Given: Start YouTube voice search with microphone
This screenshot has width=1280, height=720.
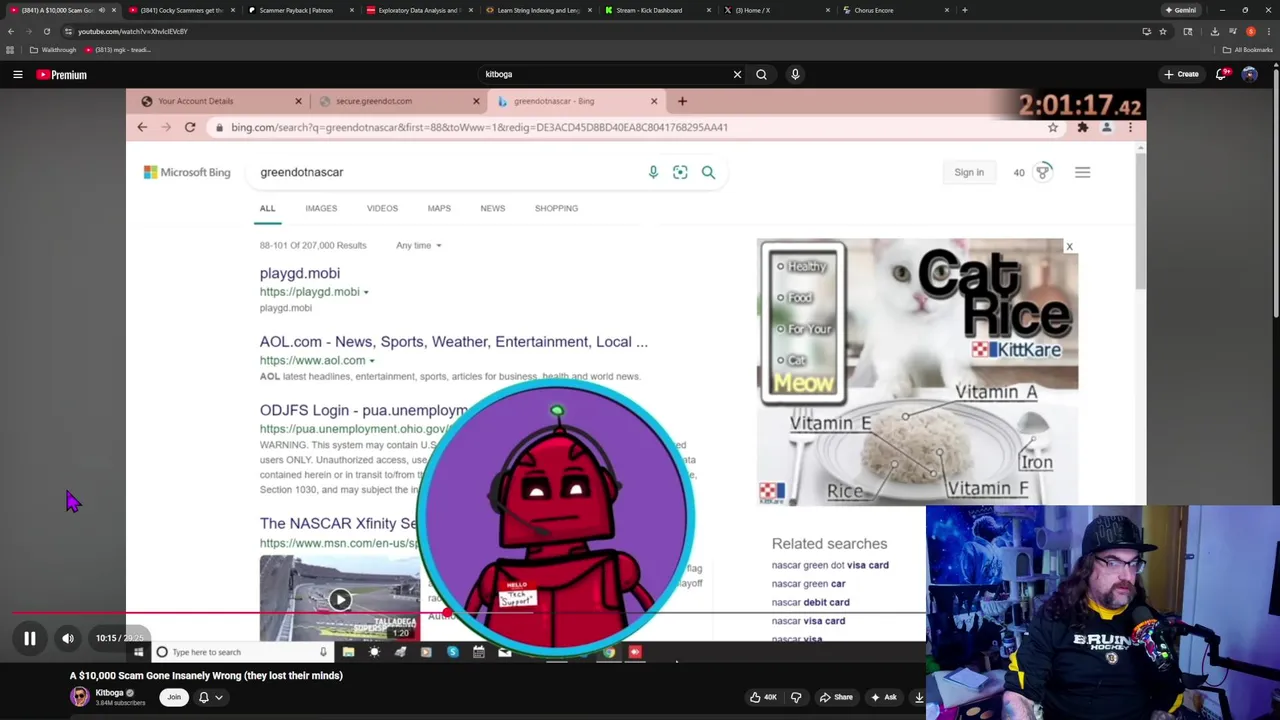Looking at the screenshot, I should (x=795, y=74).
